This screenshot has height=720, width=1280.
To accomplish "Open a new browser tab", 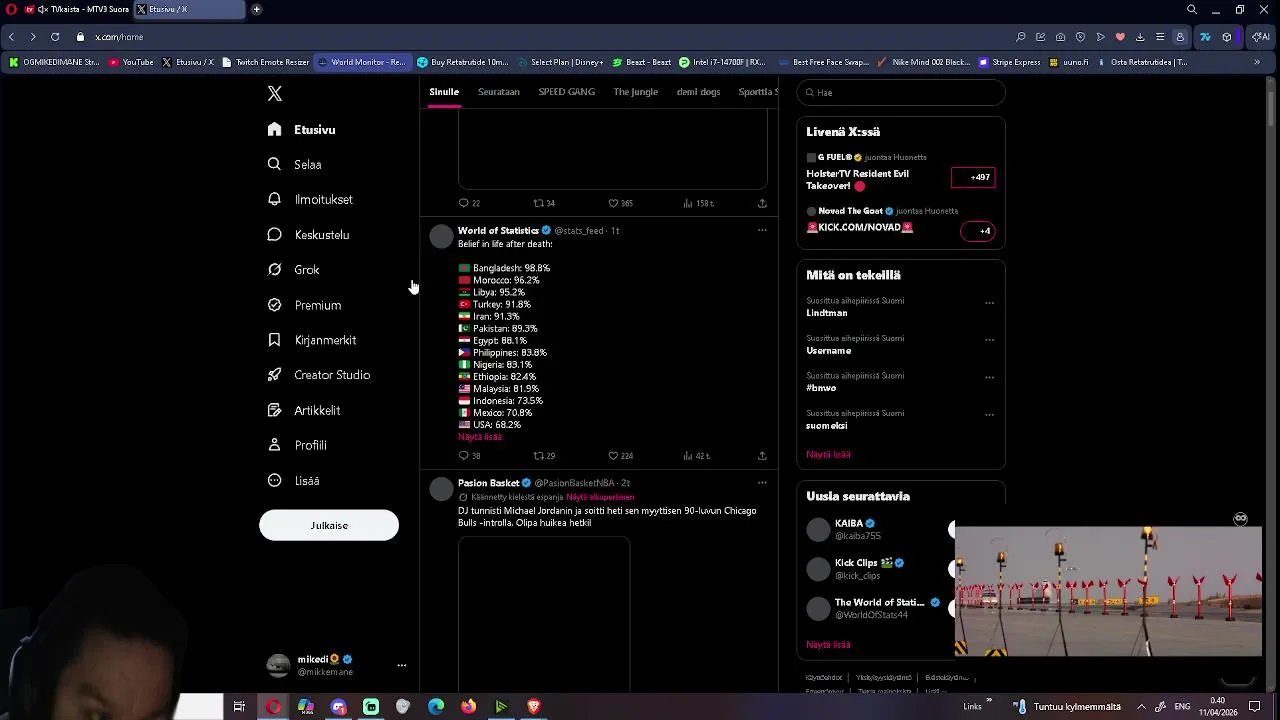I will pyautogui.click(x=256, y=10).
